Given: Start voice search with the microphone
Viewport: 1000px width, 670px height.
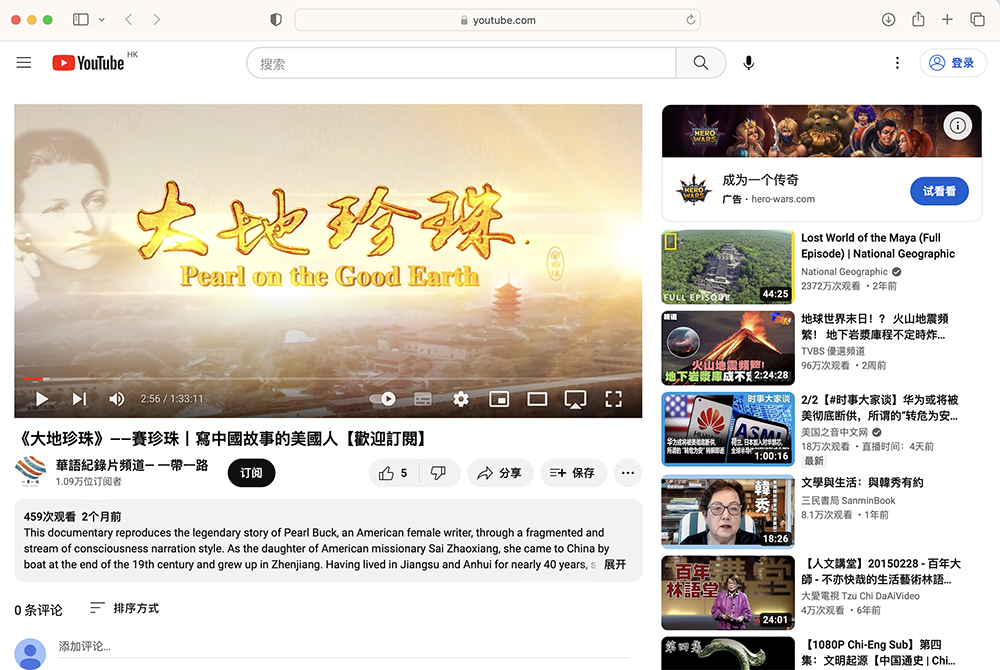Looking at the screenshot, I should click(x=749, y=62).
